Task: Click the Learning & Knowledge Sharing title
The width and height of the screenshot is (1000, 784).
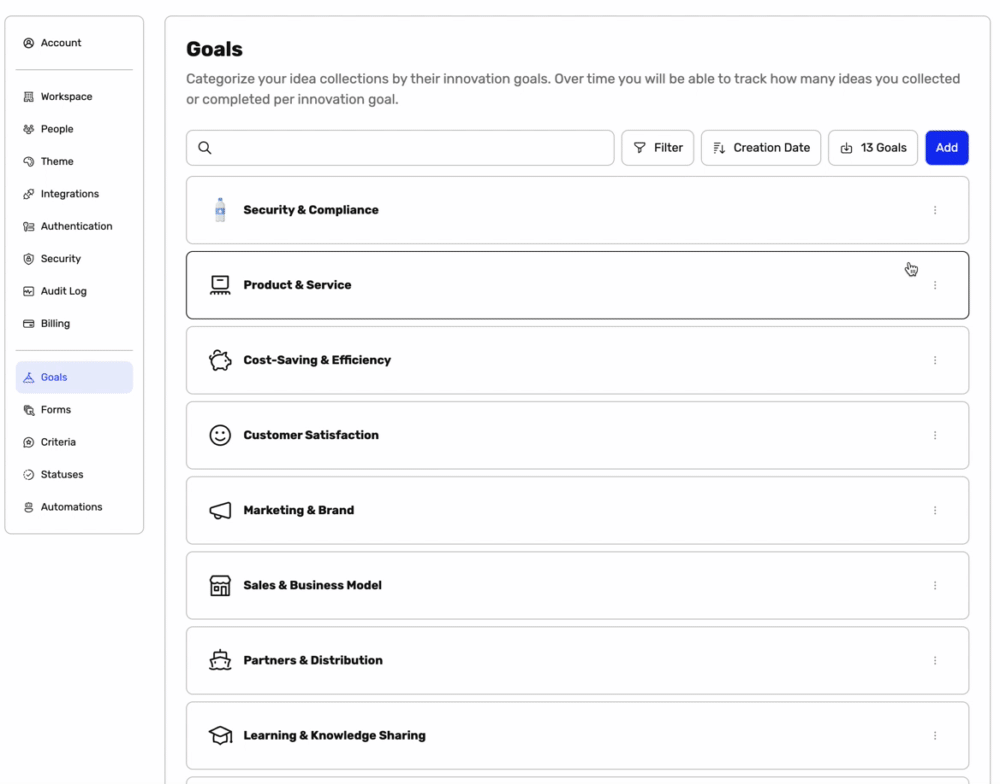Action: click(334, 736)
